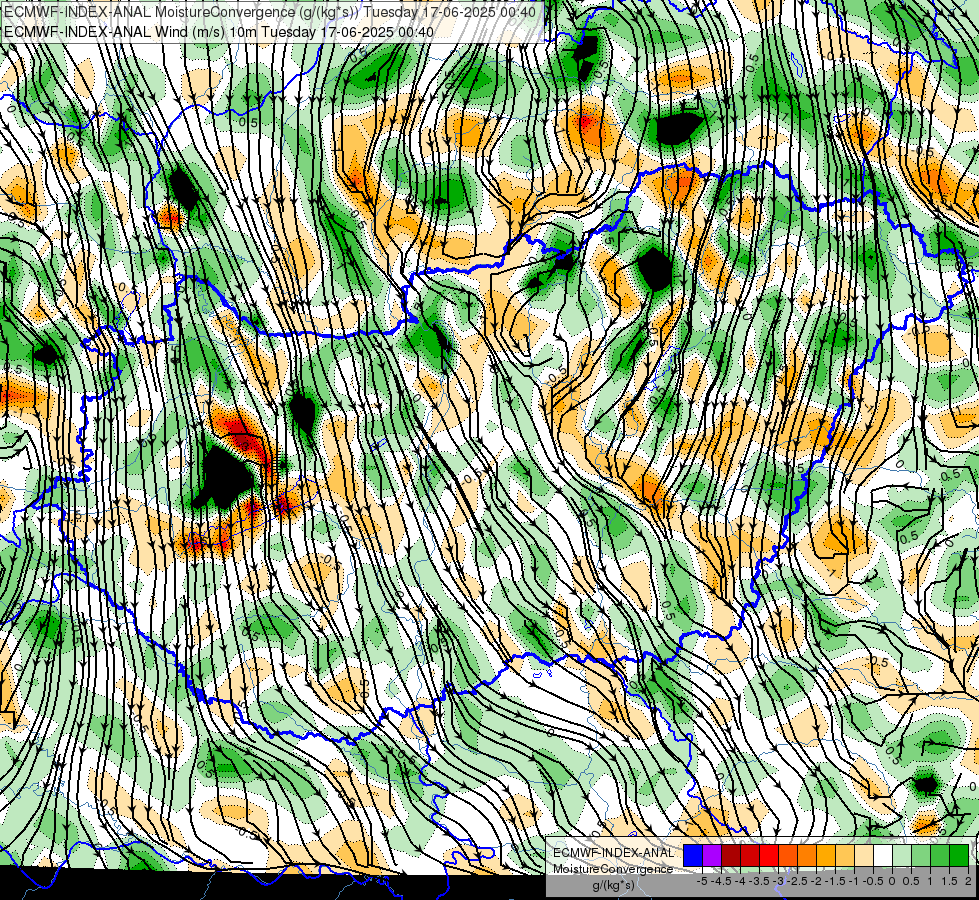Click the -0.5 tick label in legend scale

tap(873, 881)
